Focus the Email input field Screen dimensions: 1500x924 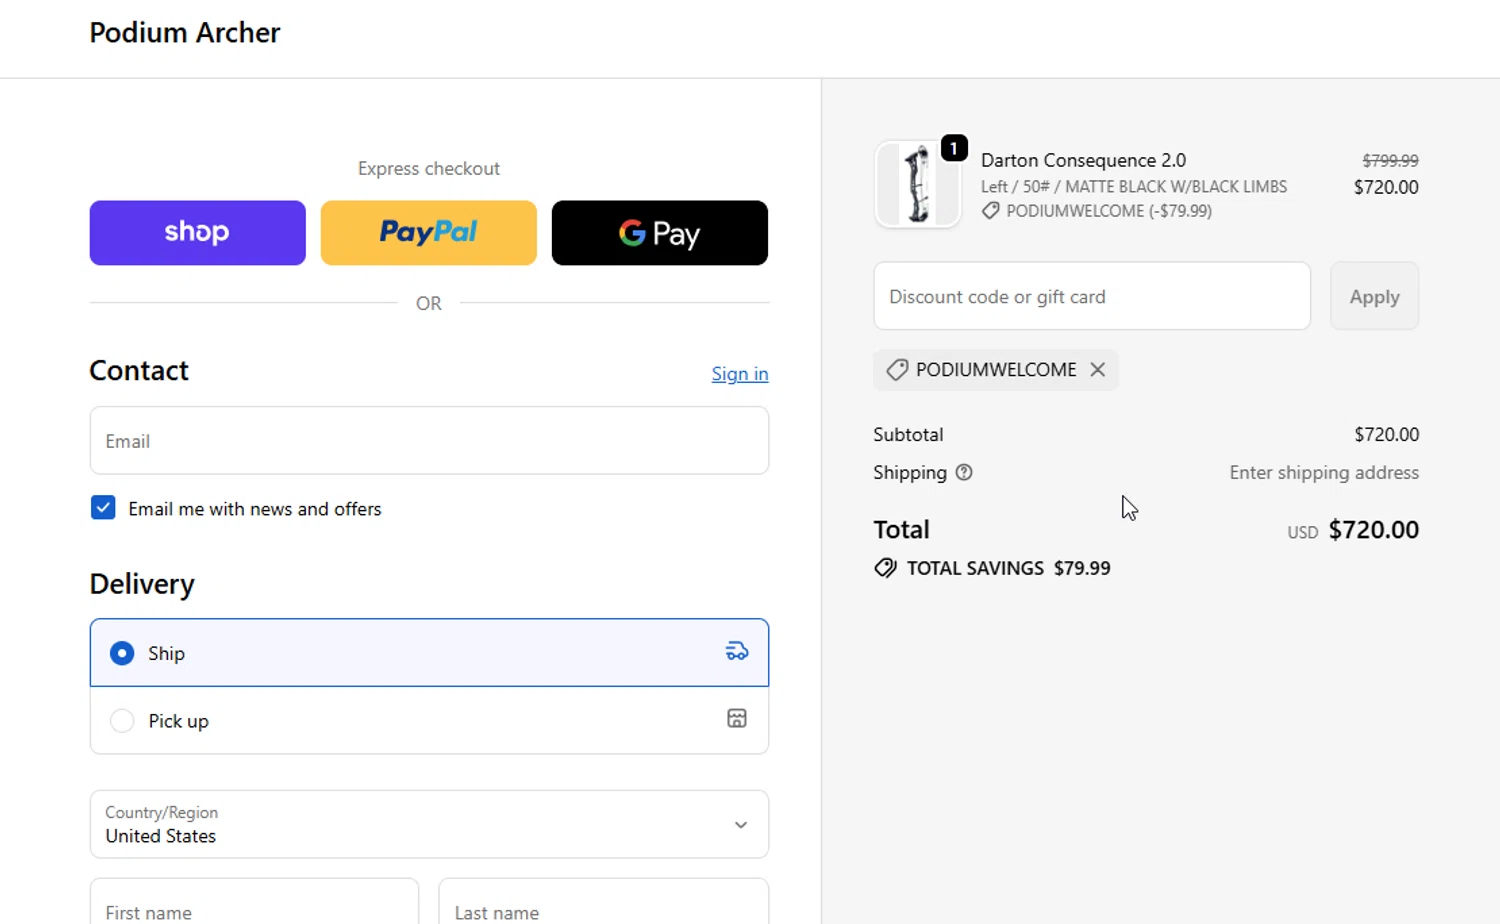pos(429,441)
